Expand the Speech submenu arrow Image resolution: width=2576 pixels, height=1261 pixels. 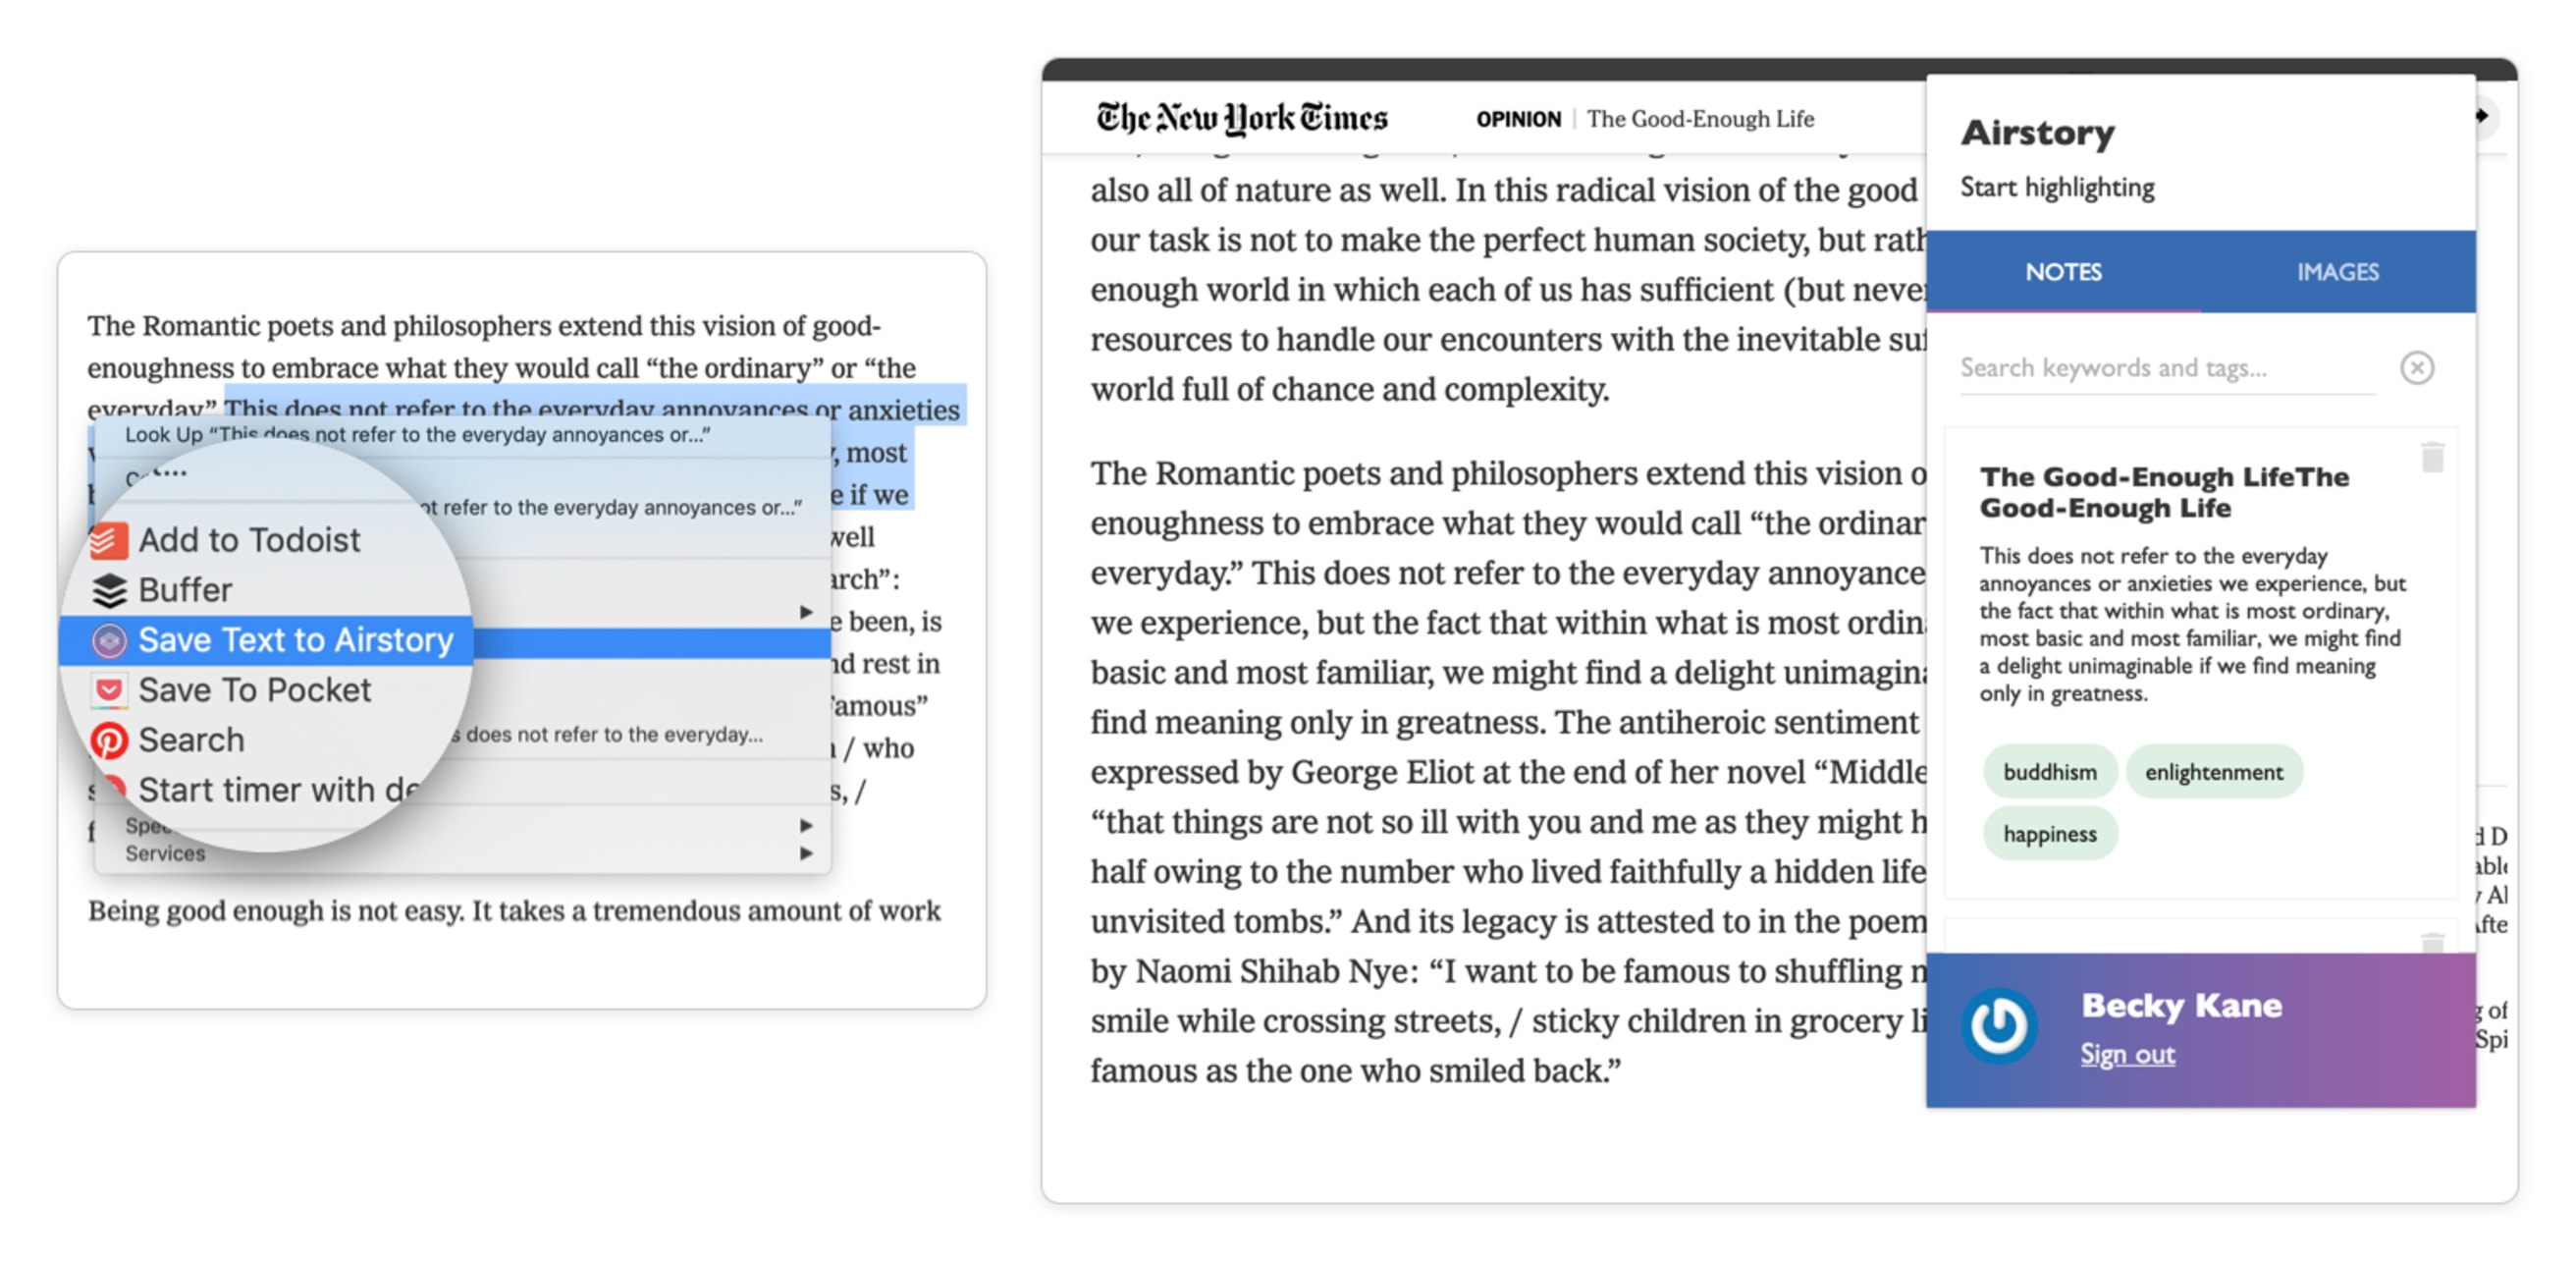click(806, 825)
